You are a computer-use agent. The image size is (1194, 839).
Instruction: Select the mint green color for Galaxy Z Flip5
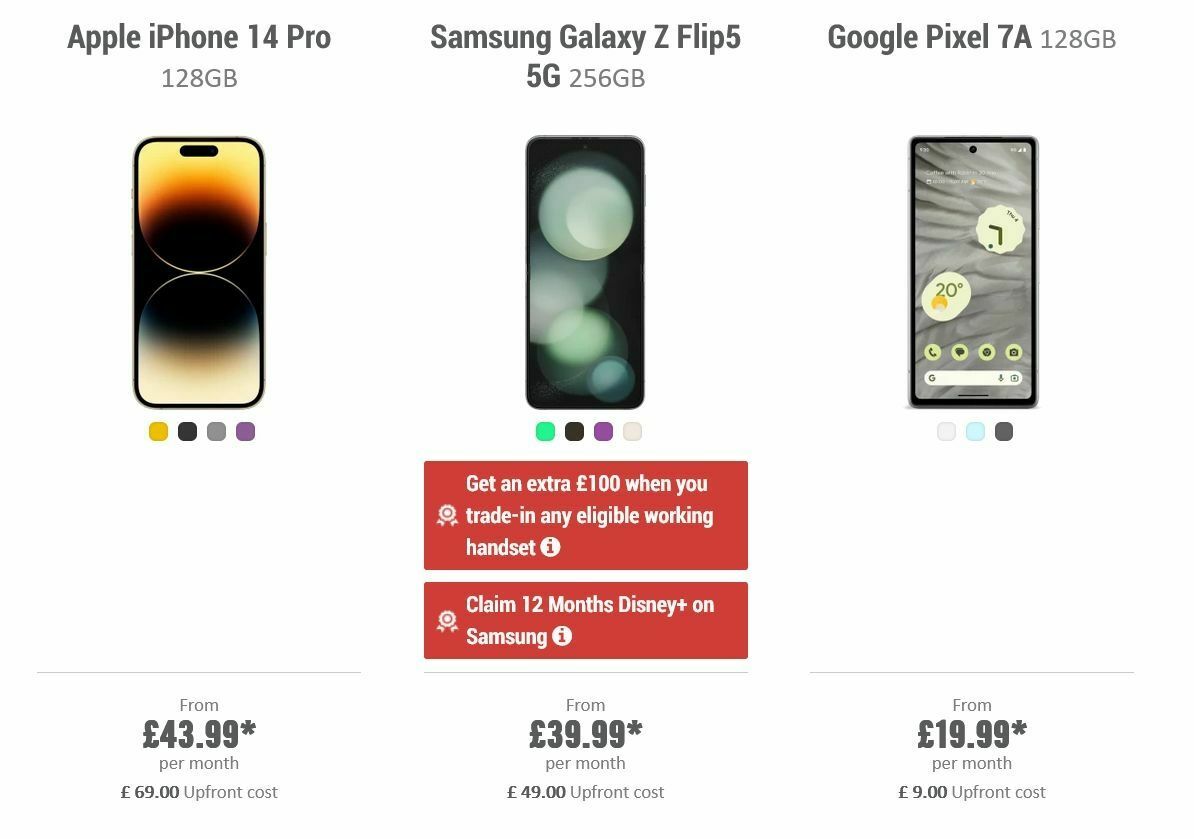point(544,431)
